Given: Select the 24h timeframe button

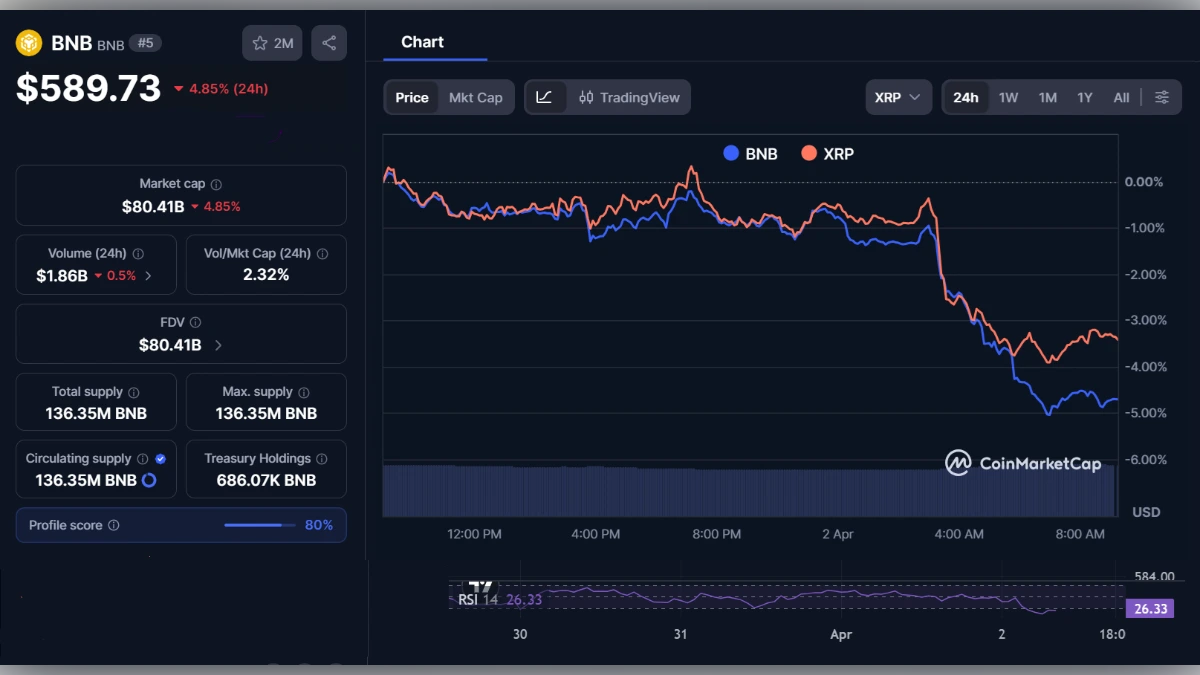Looking at the screenshot, I should click(x=964, y=97).
